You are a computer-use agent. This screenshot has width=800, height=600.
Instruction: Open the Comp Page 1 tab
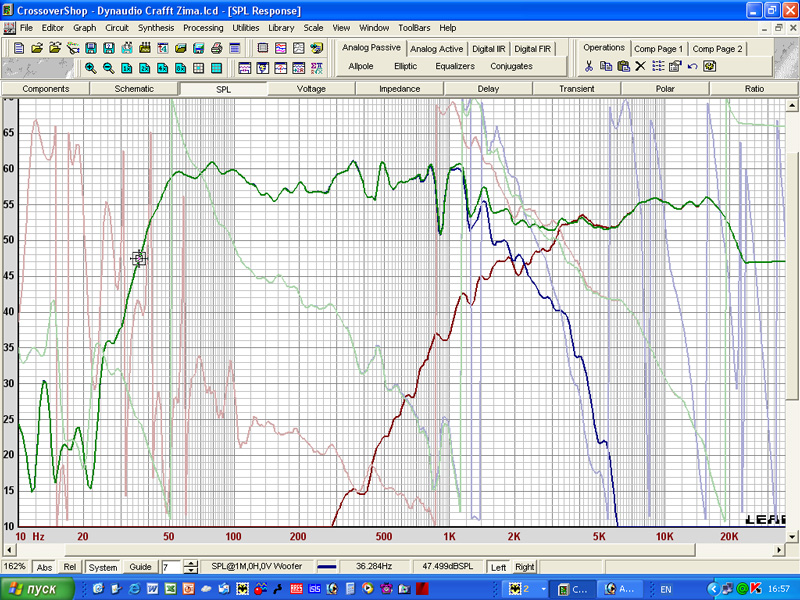pyautogui.click(x=658, y=49)
